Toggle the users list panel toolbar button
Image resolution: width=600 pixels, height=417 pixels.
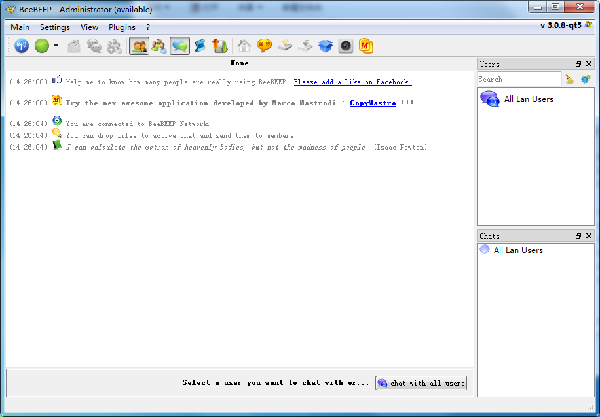click(x=140, y=46)
